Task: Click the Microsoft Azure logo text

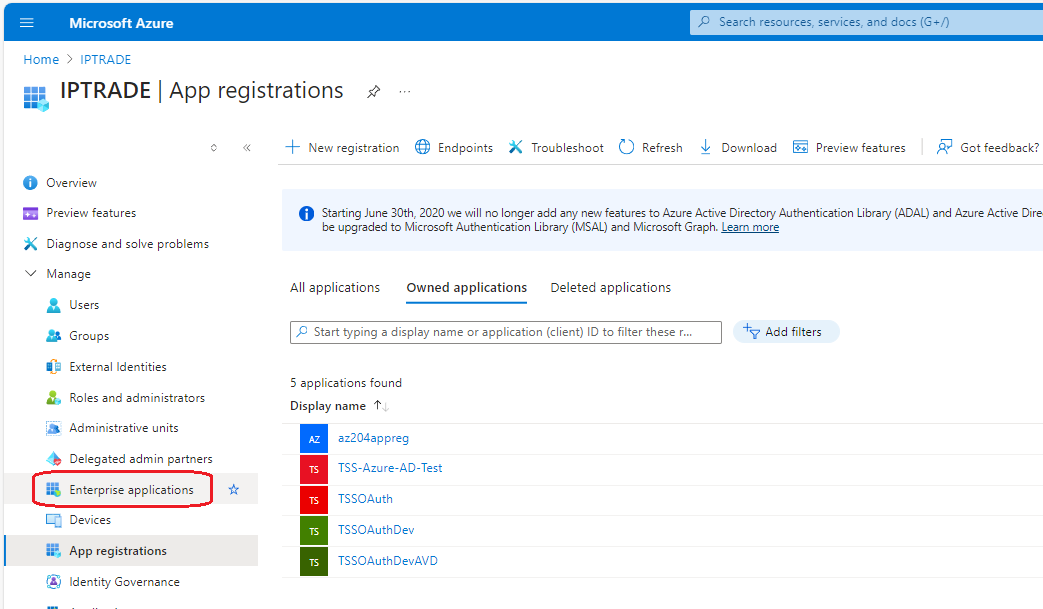Action: 121,23
